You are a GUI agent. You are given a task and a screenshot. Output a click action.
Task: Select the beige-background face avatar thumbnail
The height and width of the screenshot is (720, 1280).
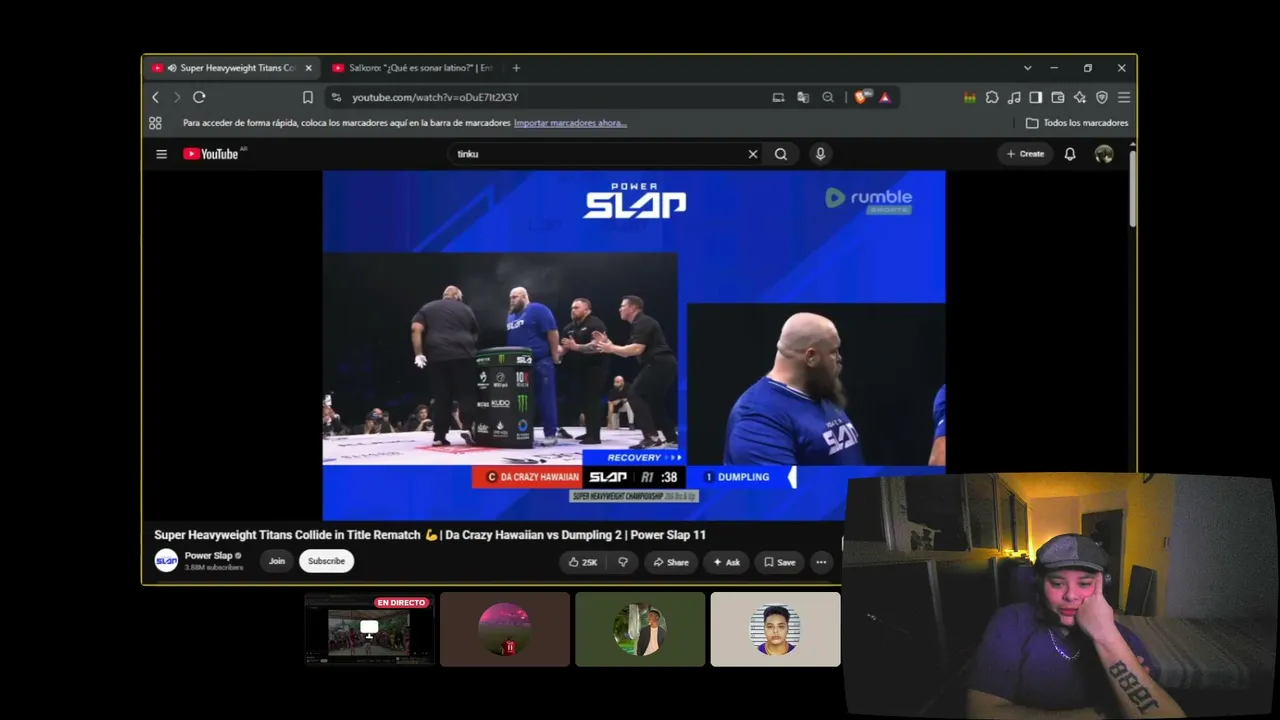[775, 629]
